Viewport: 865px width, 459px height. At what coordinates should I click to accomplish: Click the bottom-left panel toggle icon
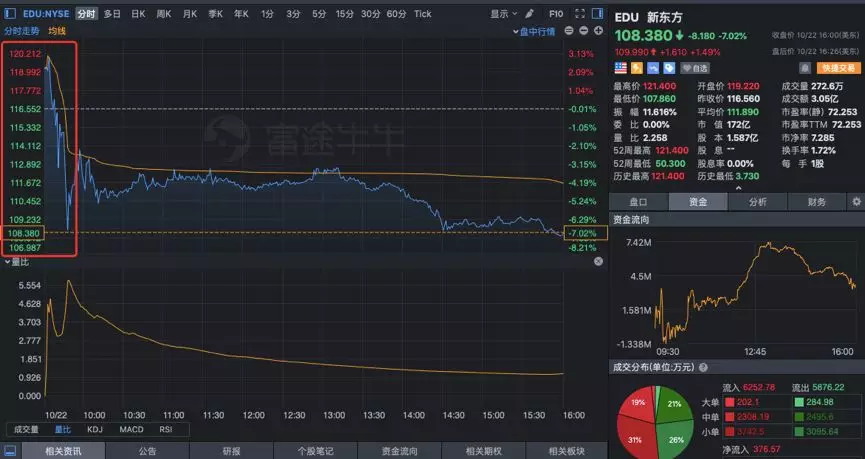[x=10, y=451]
